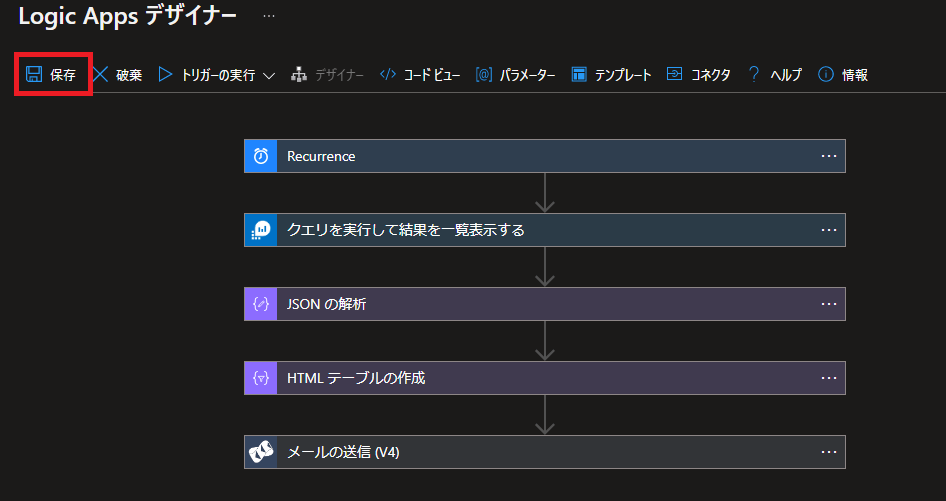The height and width of the screenshot is (501, 946).
Task: Click the discard X icon
Action: [101, 74]
